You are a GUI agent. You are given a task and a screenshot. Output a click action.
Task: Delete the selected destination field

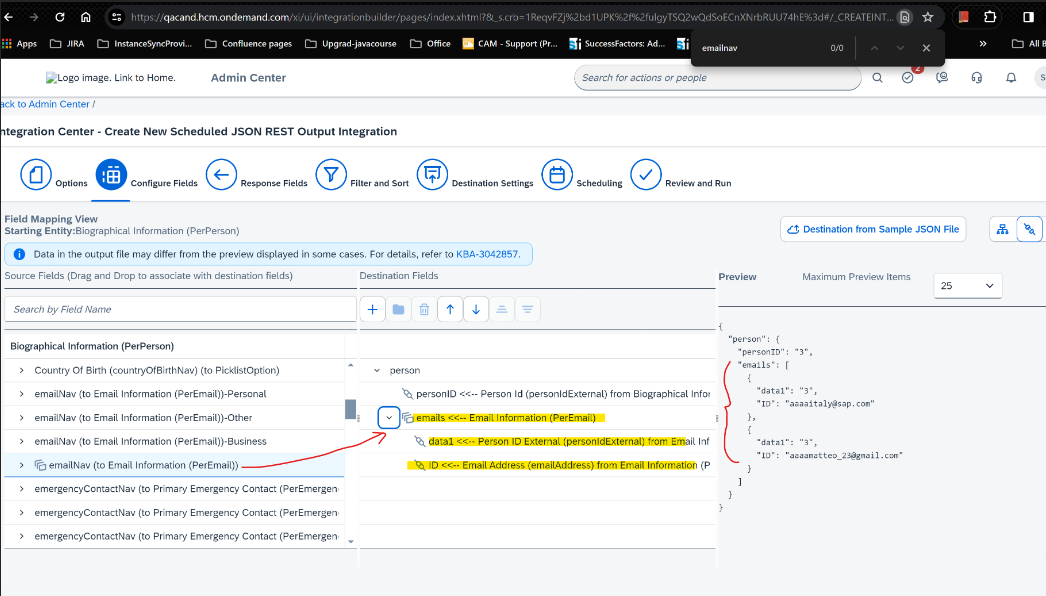pos(424,310)
